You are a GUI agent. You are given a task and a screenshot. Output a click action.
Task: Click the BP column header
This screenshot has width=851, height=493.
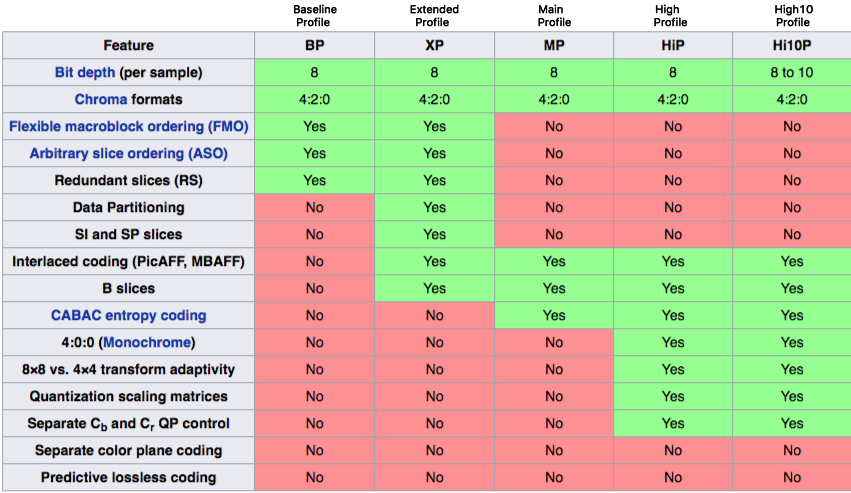tap(314, 45)
